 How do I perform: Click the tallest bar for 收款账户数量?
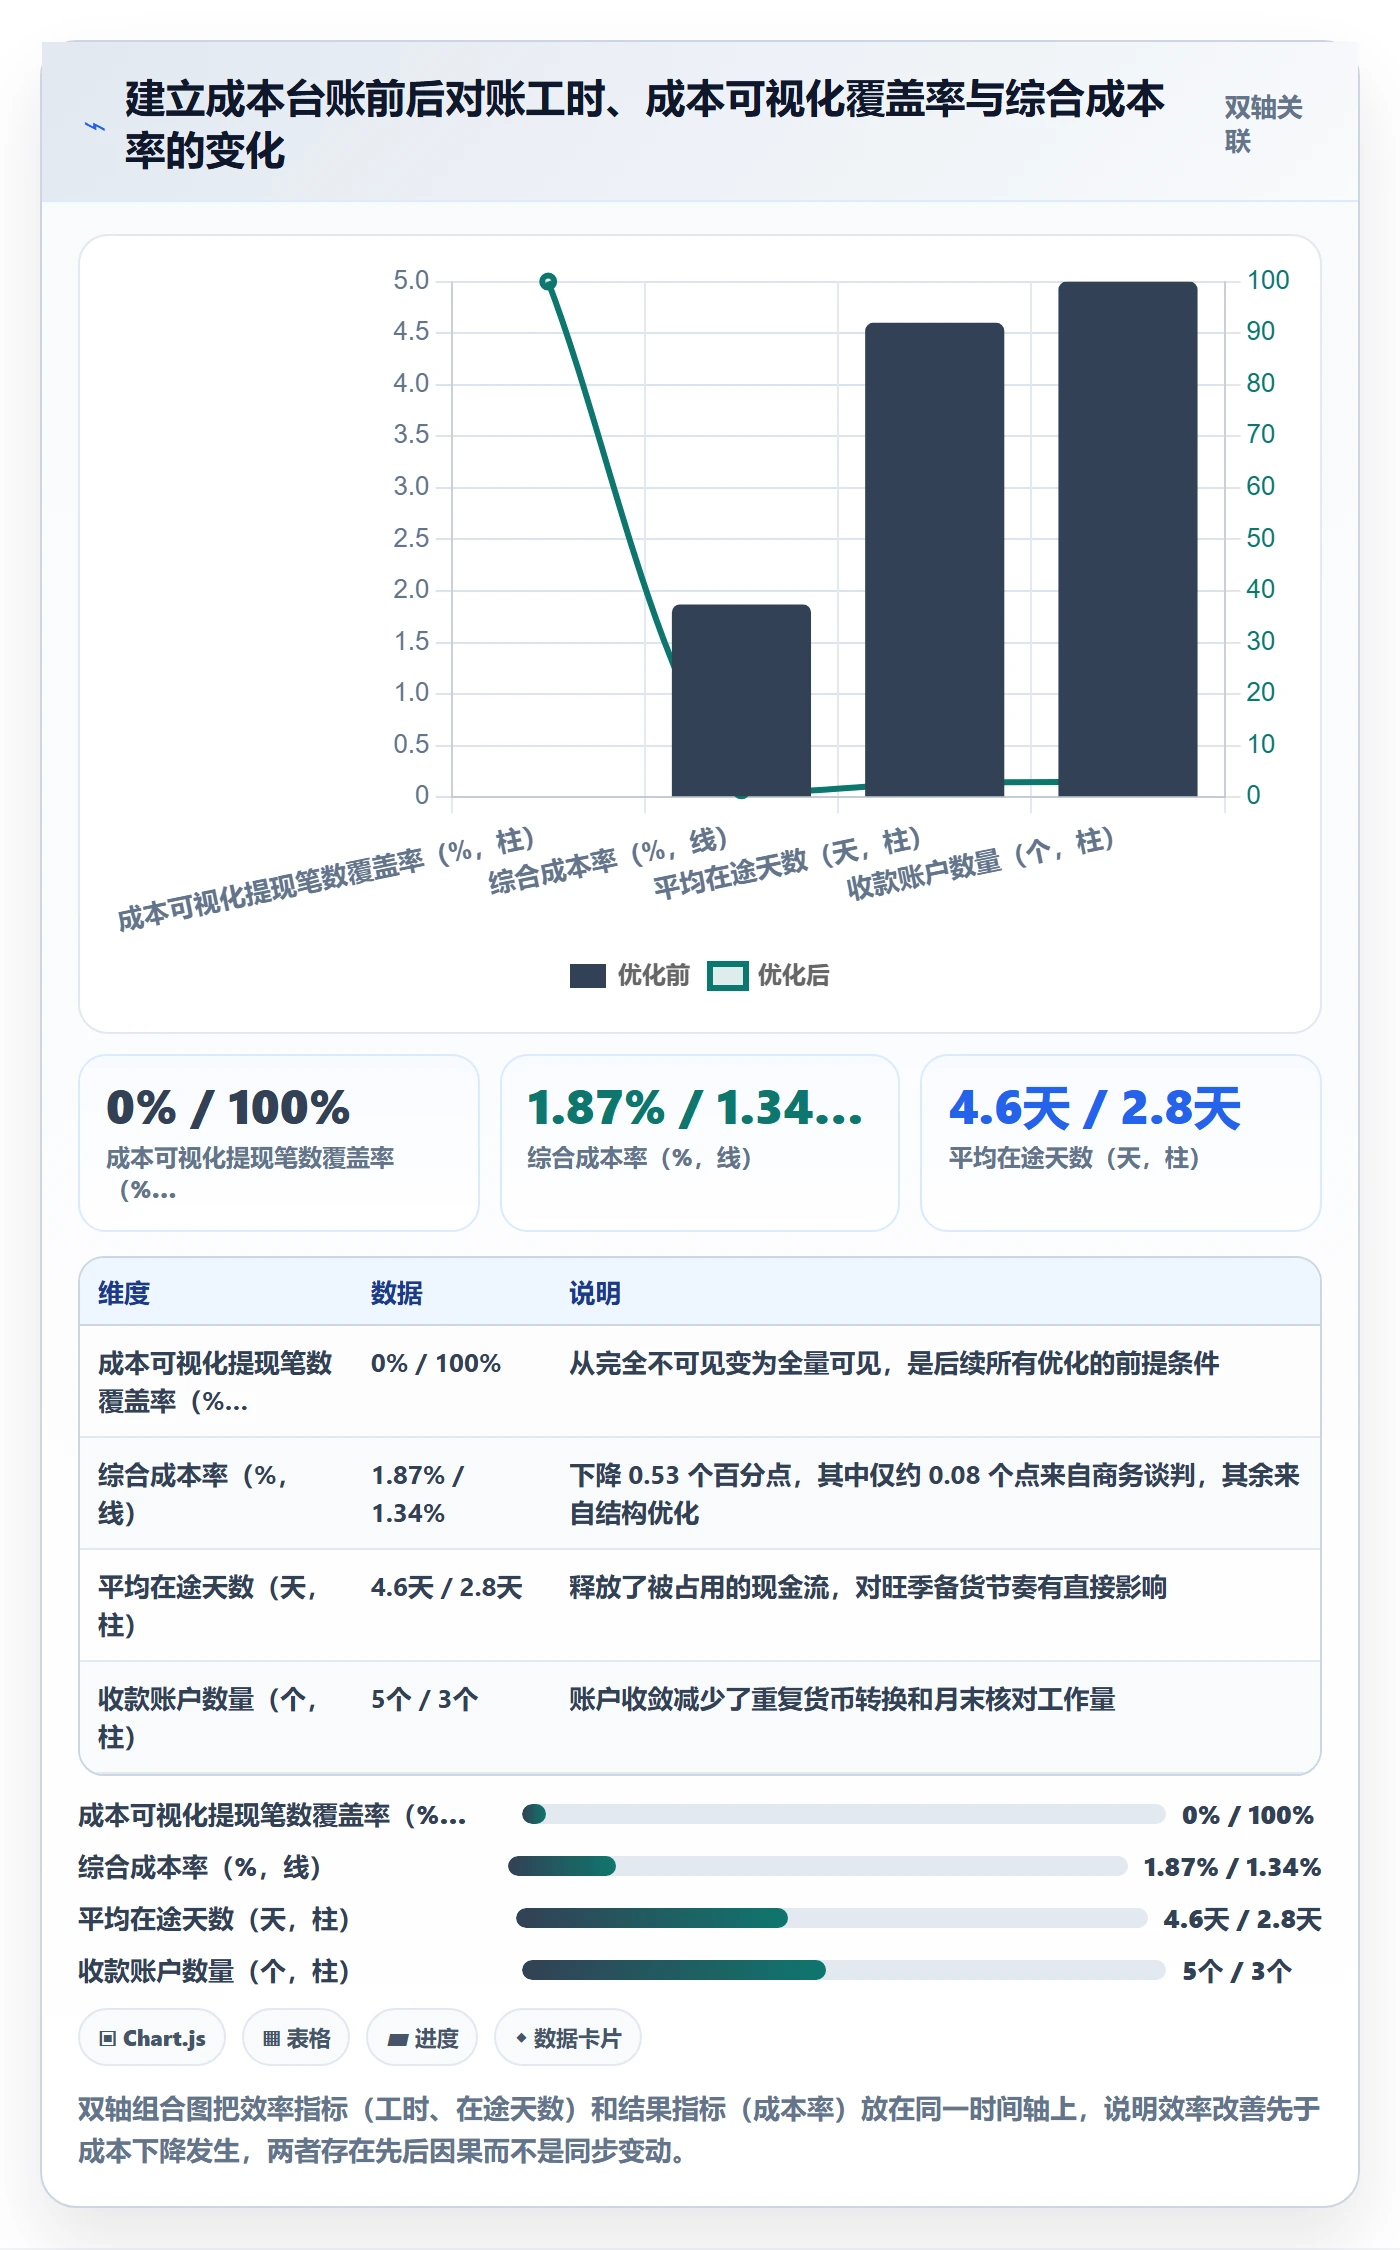coord(1128,539)
